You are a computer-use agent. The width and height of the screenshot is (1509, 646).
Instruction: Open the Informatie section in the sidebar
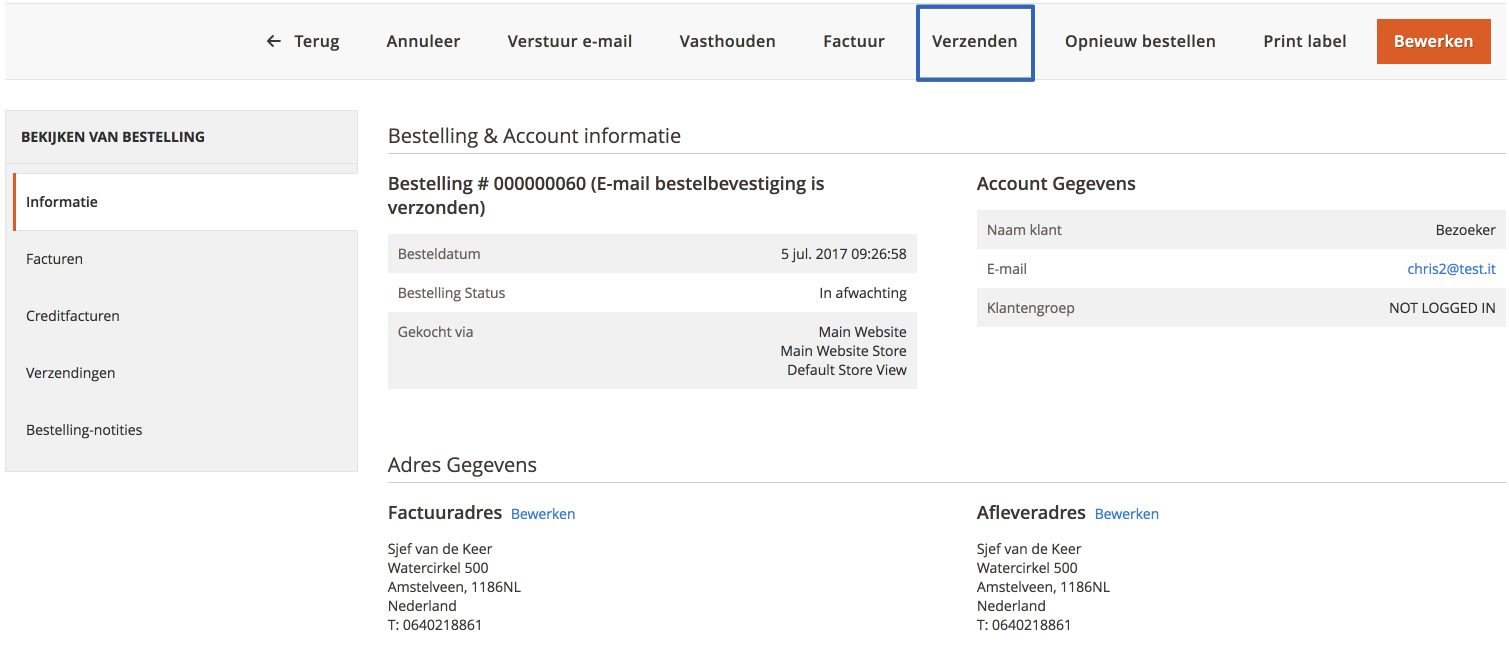[62, 201]
